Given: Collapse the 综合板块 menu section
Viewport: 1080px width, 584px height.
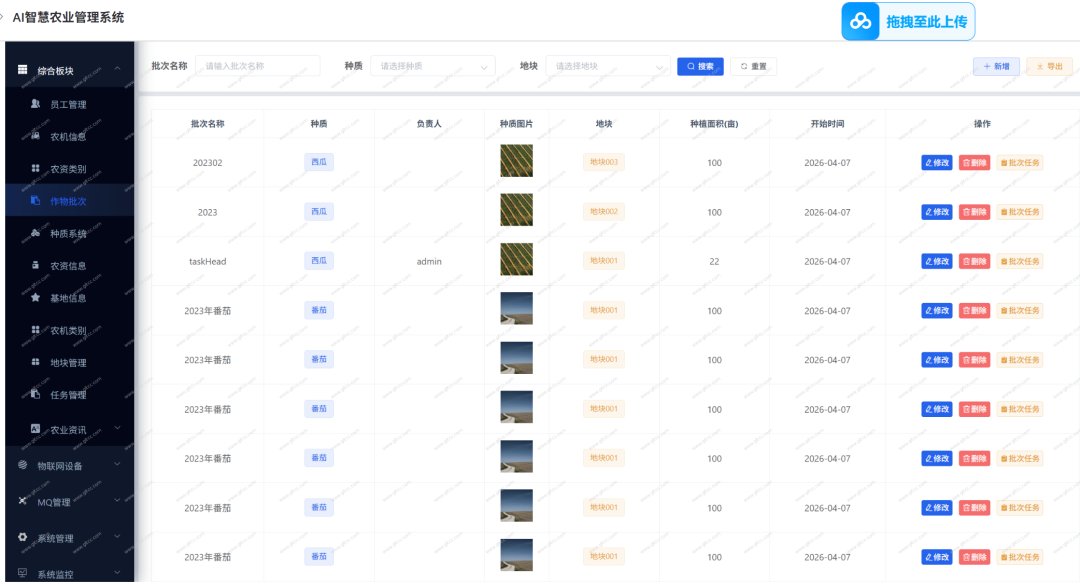Looking at the screenshot, I should (x=117, y=68).
